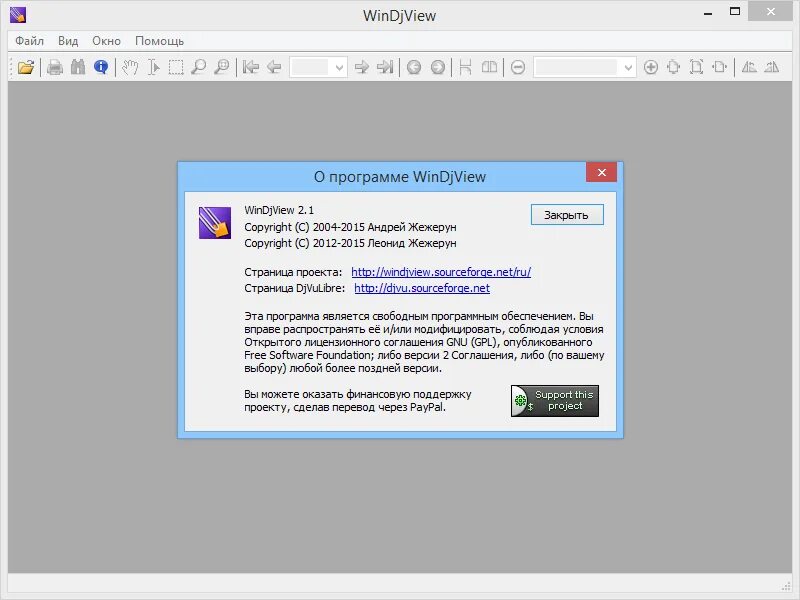Open the zoom level dropdown
The image size is (800, 600).
[x=628, y=67]
